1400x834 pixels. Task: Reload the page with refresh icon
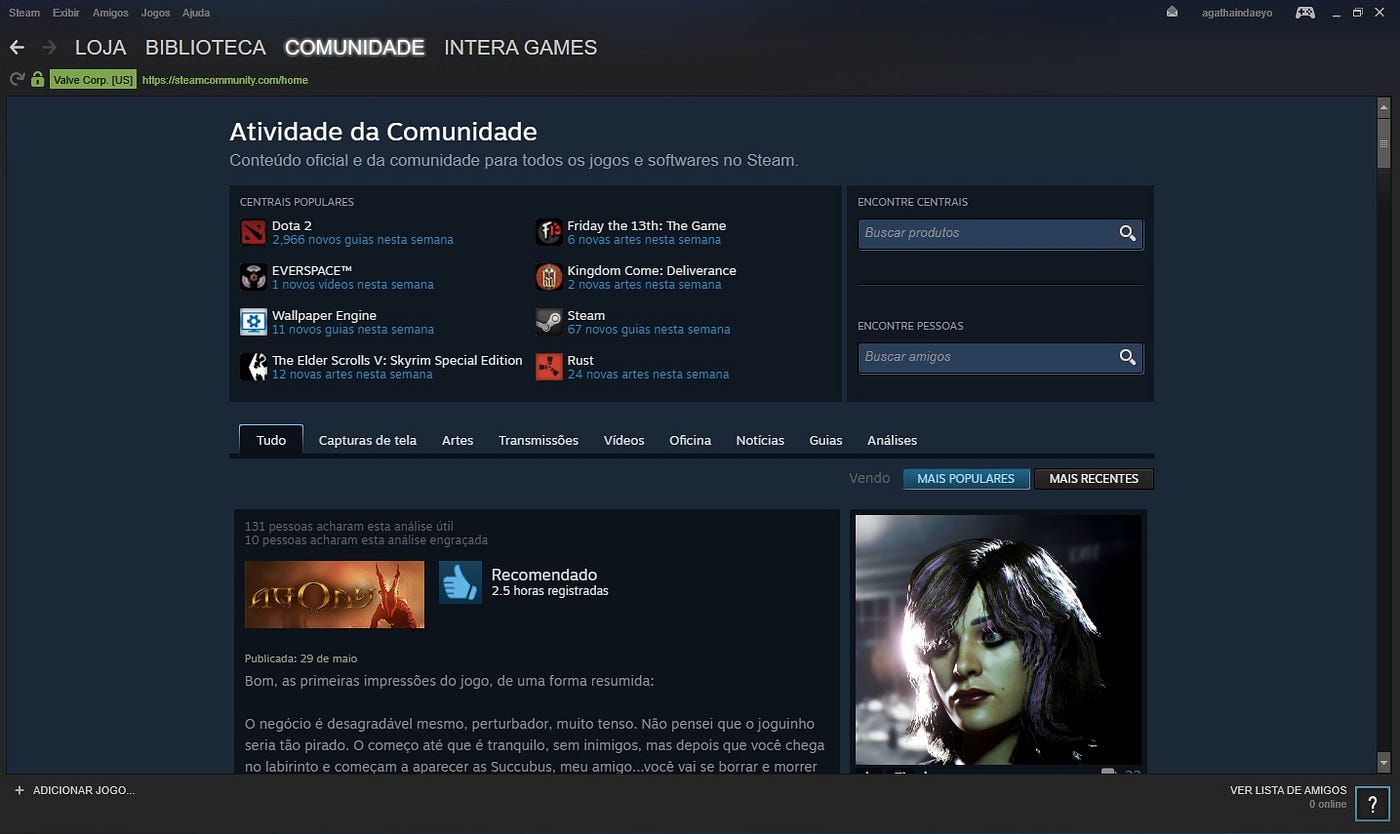pyautogui.click(x=16, y=79)
